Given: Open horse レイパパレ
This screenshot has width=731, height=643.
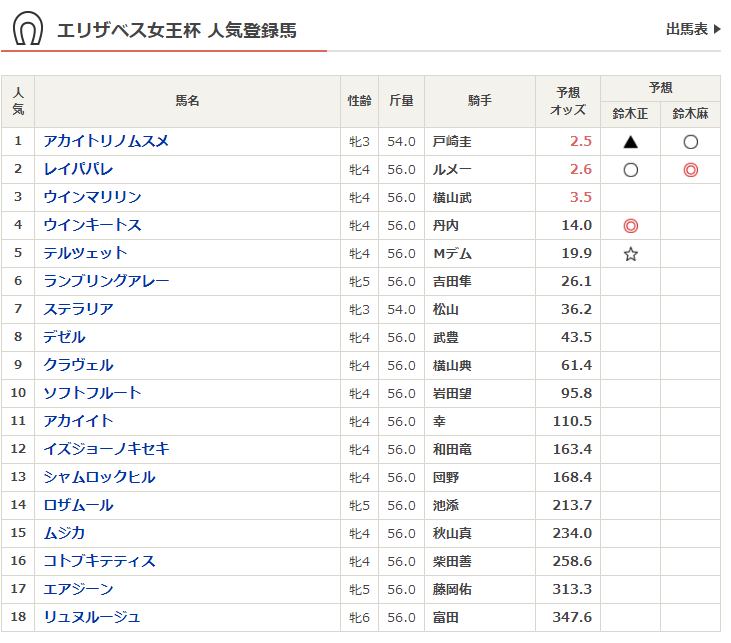Looking at the screenshot, I should click(78, 169).
